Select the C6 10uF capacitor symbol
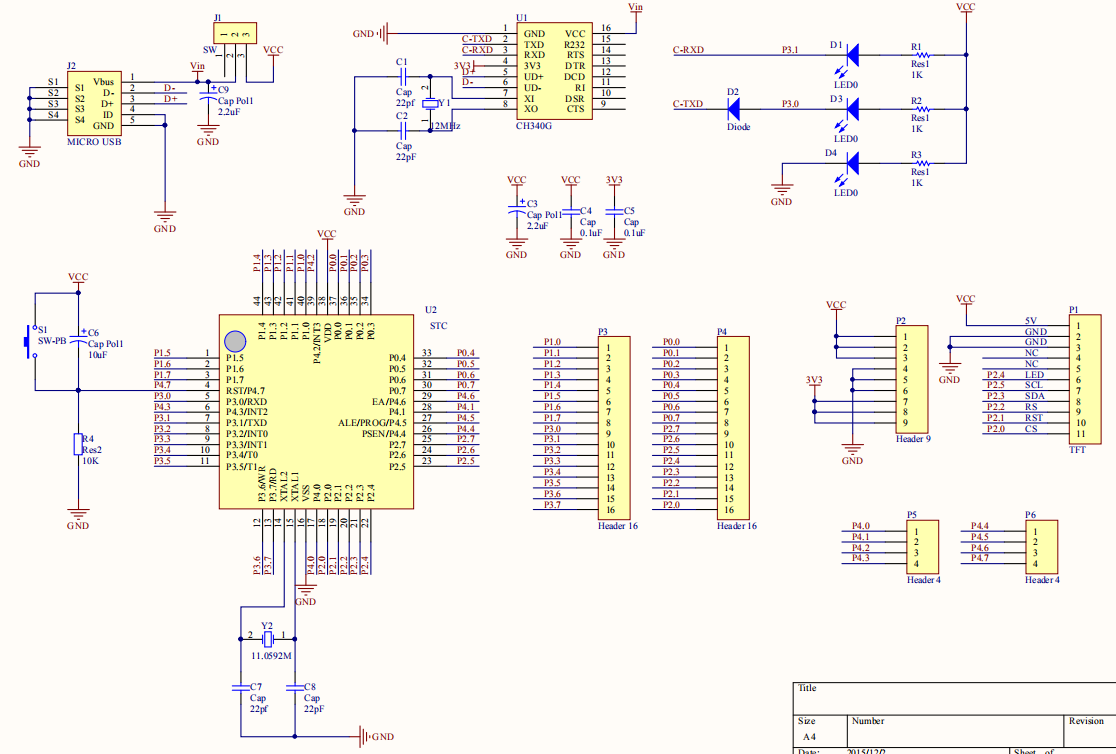The height and width of the screenshot is (754, 1116). (x=78, y=337)
